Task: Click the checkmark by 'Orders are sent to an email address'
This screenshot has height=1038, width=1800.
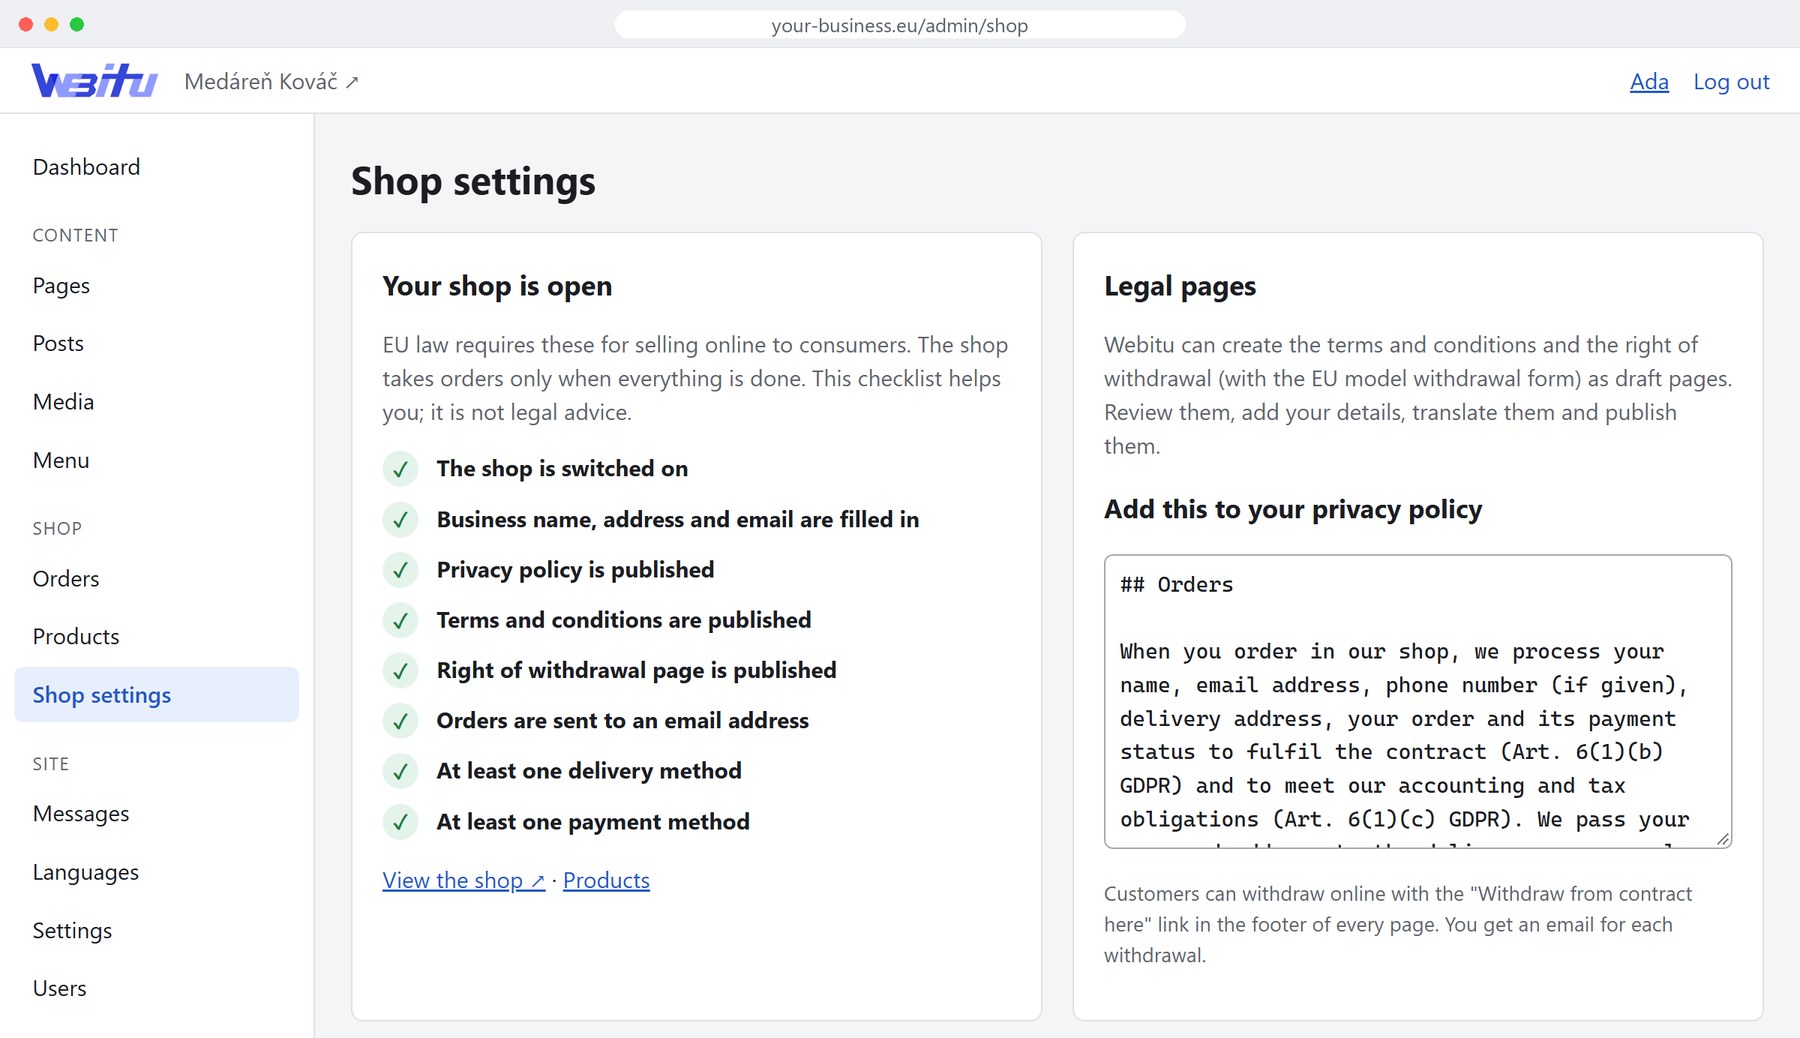Action: click(400, 721)
